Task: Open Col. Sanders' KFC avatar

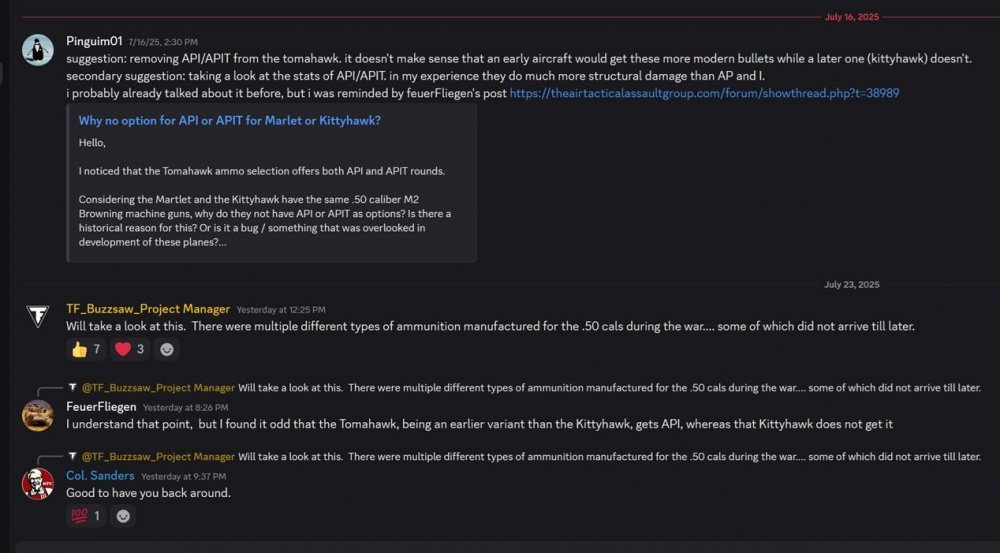Action: (x=38, y=484)
